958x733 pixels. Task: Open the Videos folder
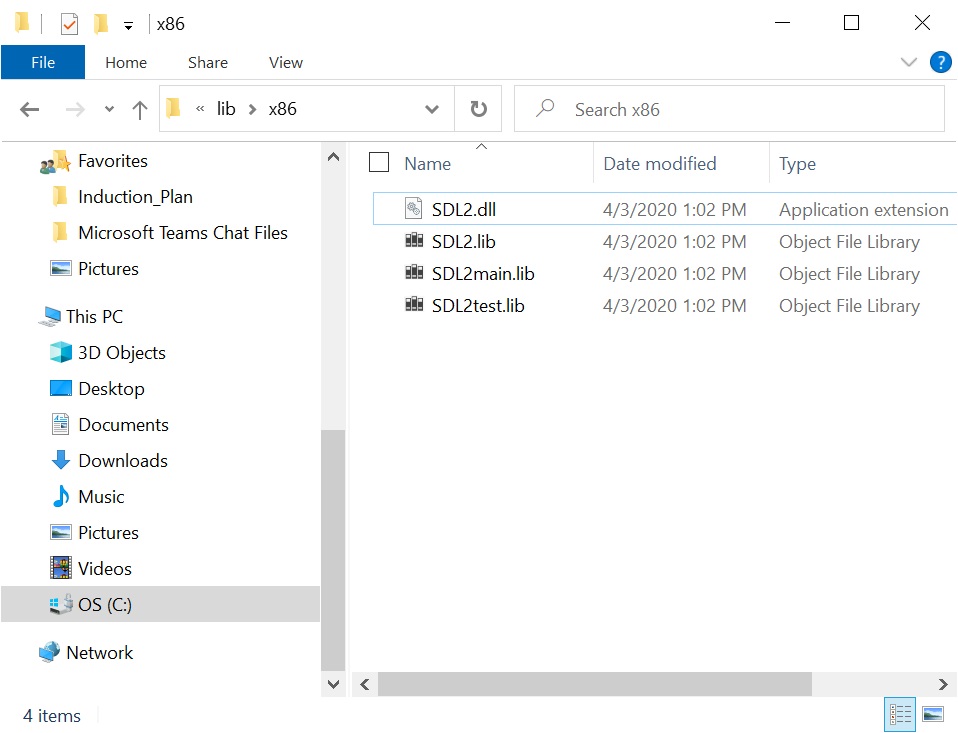(104, 569)
